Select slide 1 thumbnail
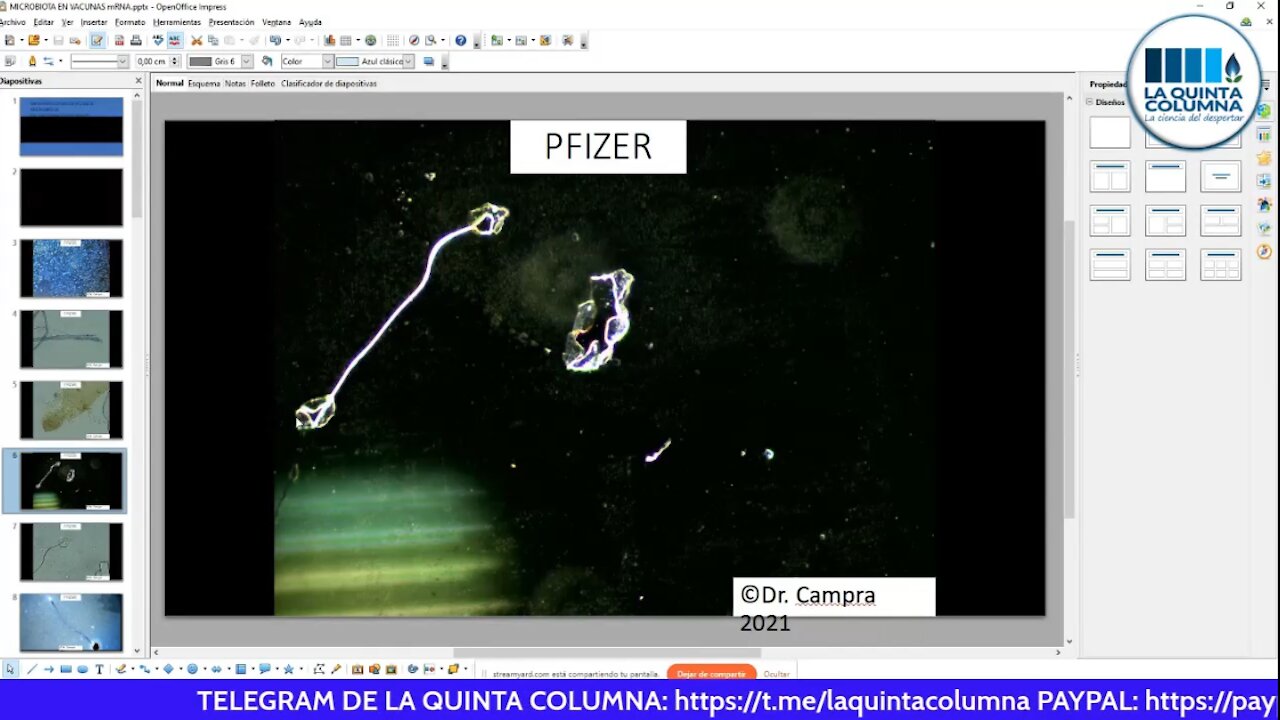This screenshot has width=1280, height=720. [71, 126]
